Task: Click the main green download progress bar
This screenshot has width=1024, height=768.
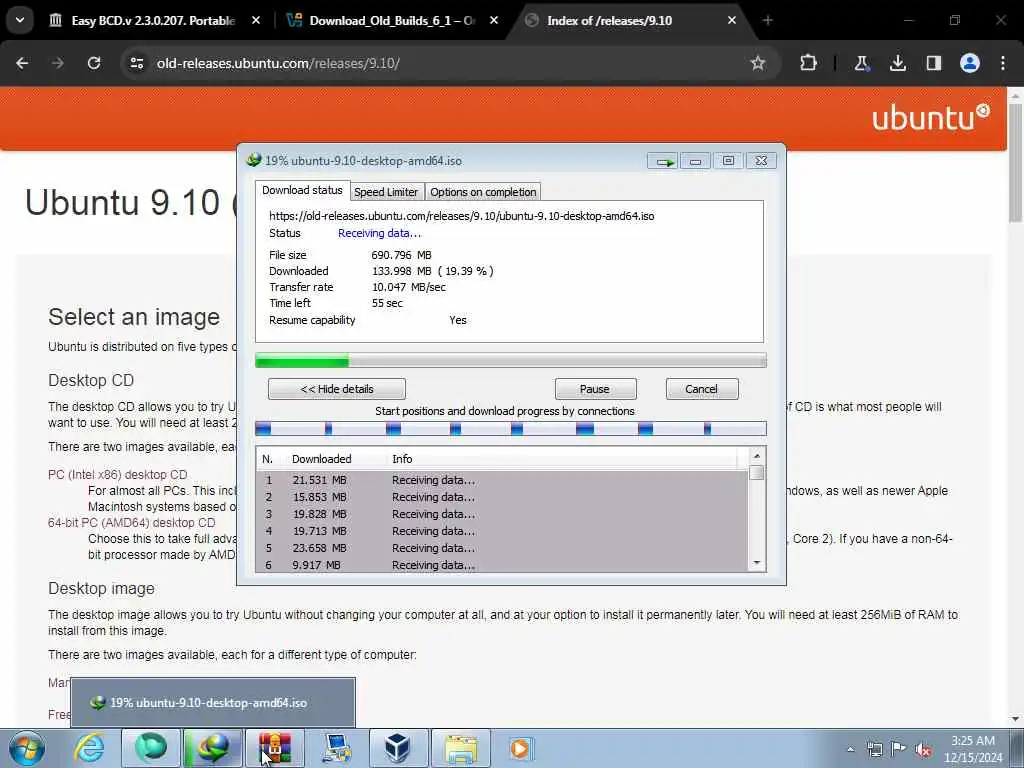Action: [511, 360]
